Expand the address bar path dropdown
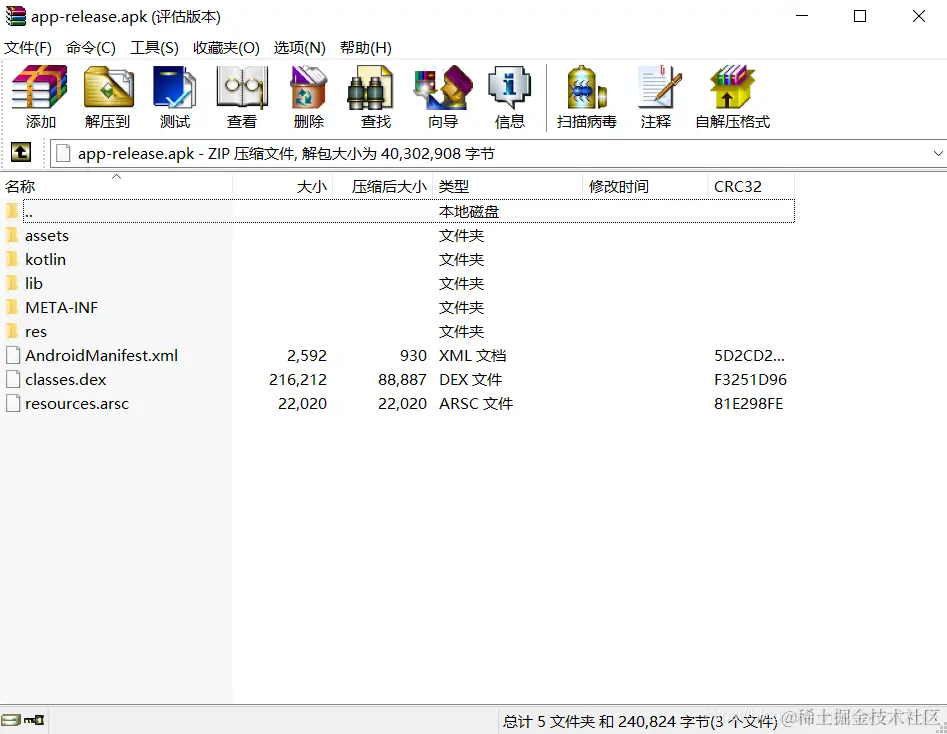This screenshot has height=734, width=947. pos(938,153)
